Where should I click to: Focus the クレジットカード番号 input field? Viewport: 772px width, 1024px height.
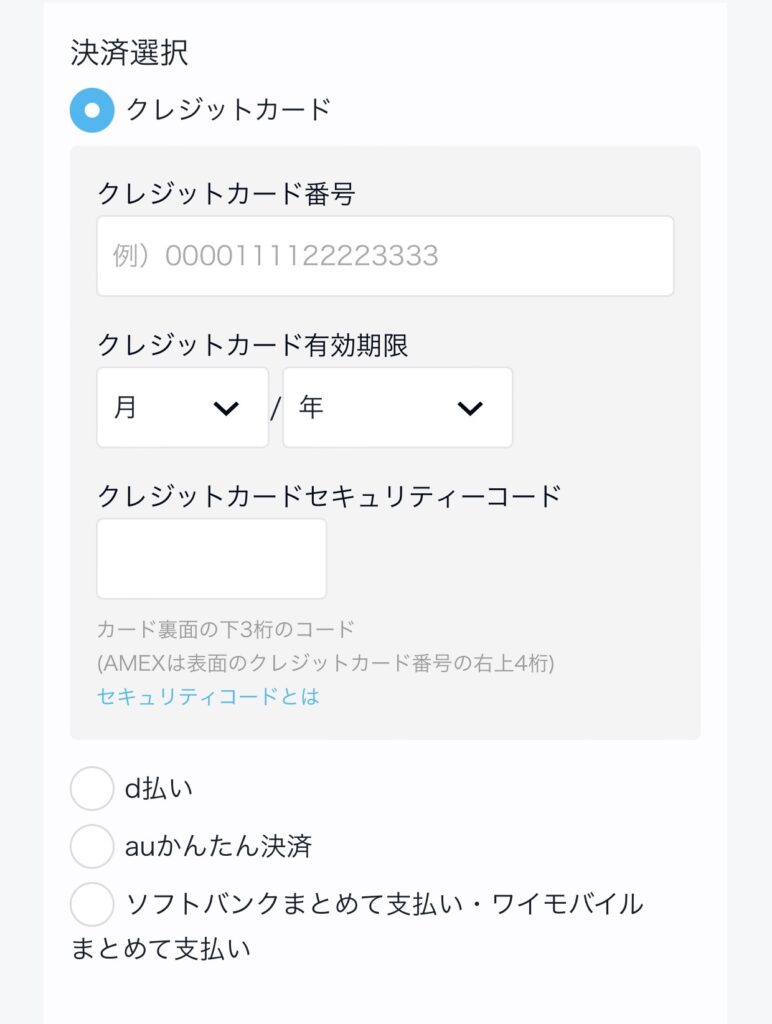coord(385,256)
